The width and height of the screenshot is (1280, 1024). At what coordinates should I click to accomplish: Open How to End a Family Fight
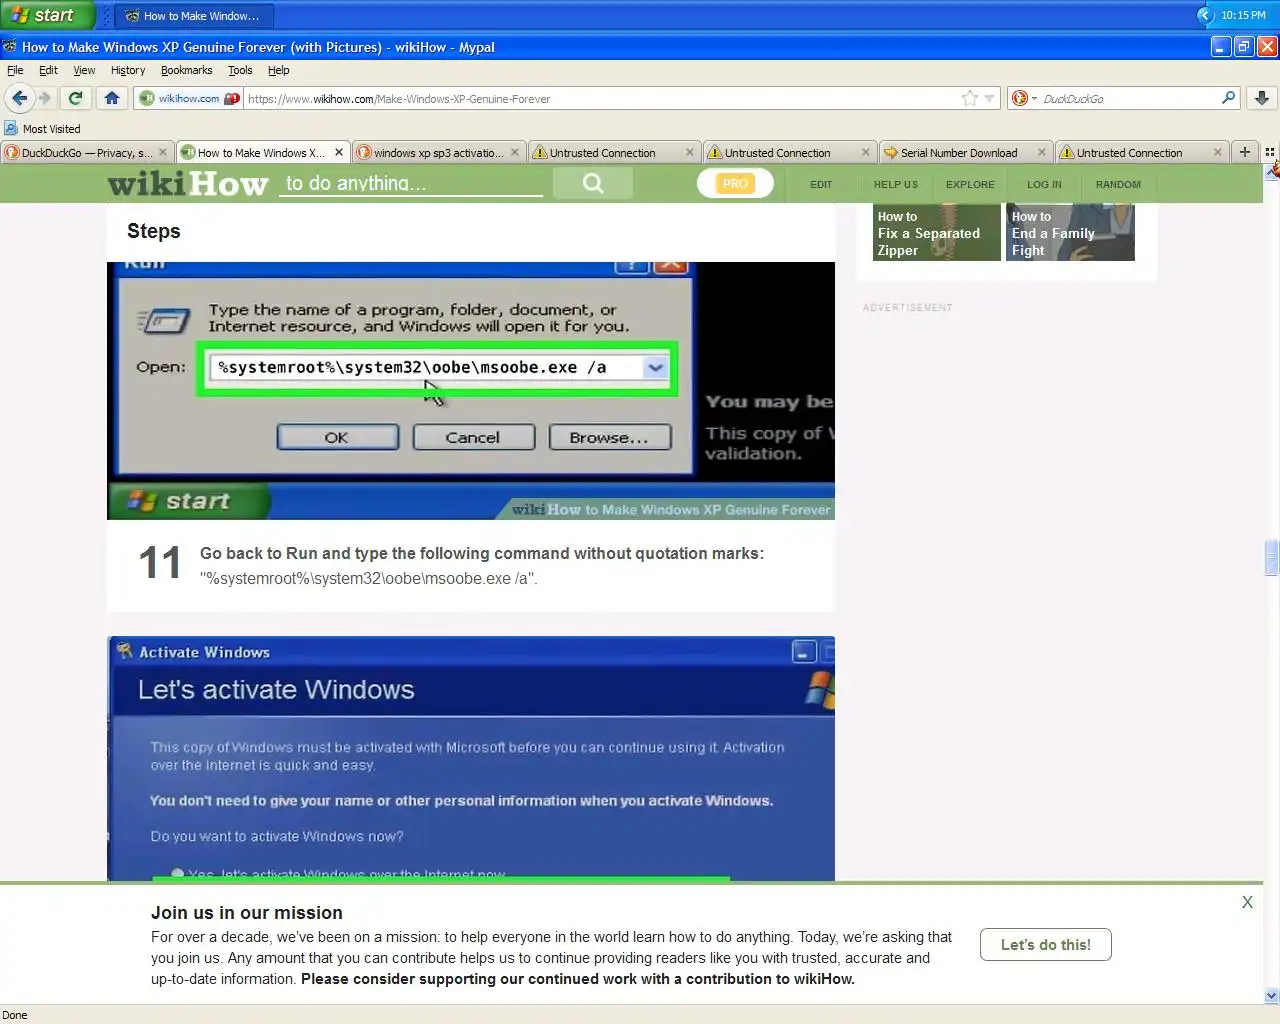click(x=1070, y=232)
